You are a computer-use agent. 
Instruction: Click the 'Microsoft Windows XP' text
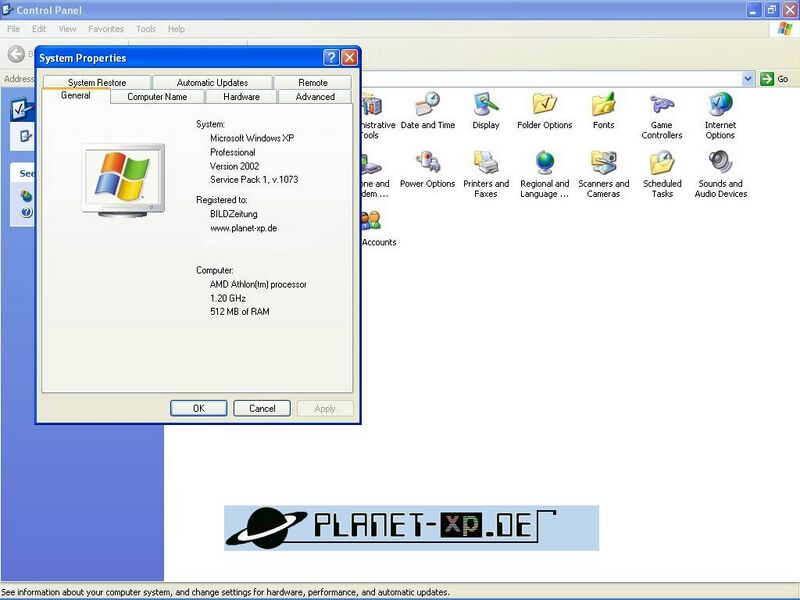(252, 138)
